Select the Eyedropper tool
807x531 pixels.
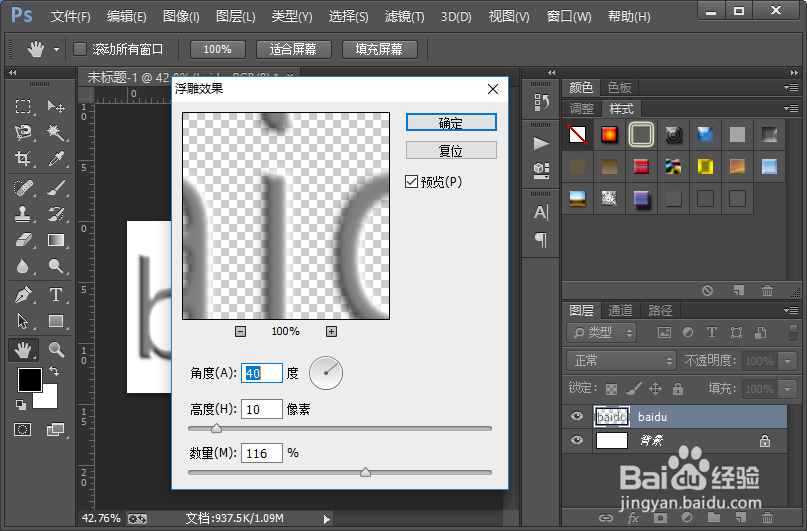[56, 158]
